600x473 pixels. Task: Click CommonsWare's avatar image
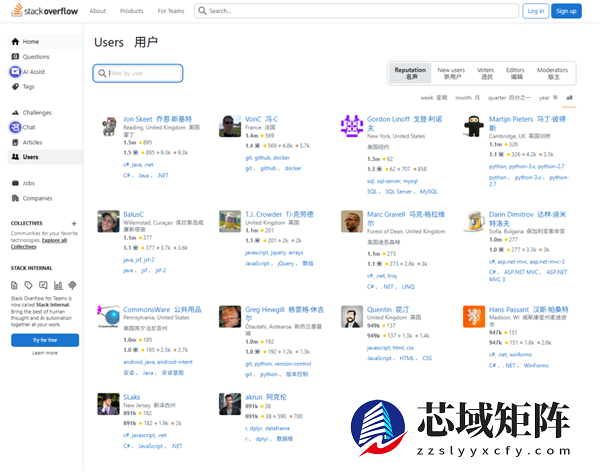pos(109,316)
